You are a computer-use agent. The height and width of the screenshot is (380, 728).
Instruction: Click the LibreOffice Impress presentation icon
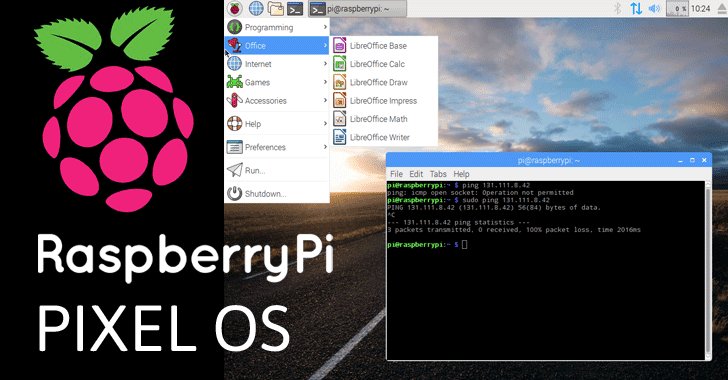click(x=339, y=100)
